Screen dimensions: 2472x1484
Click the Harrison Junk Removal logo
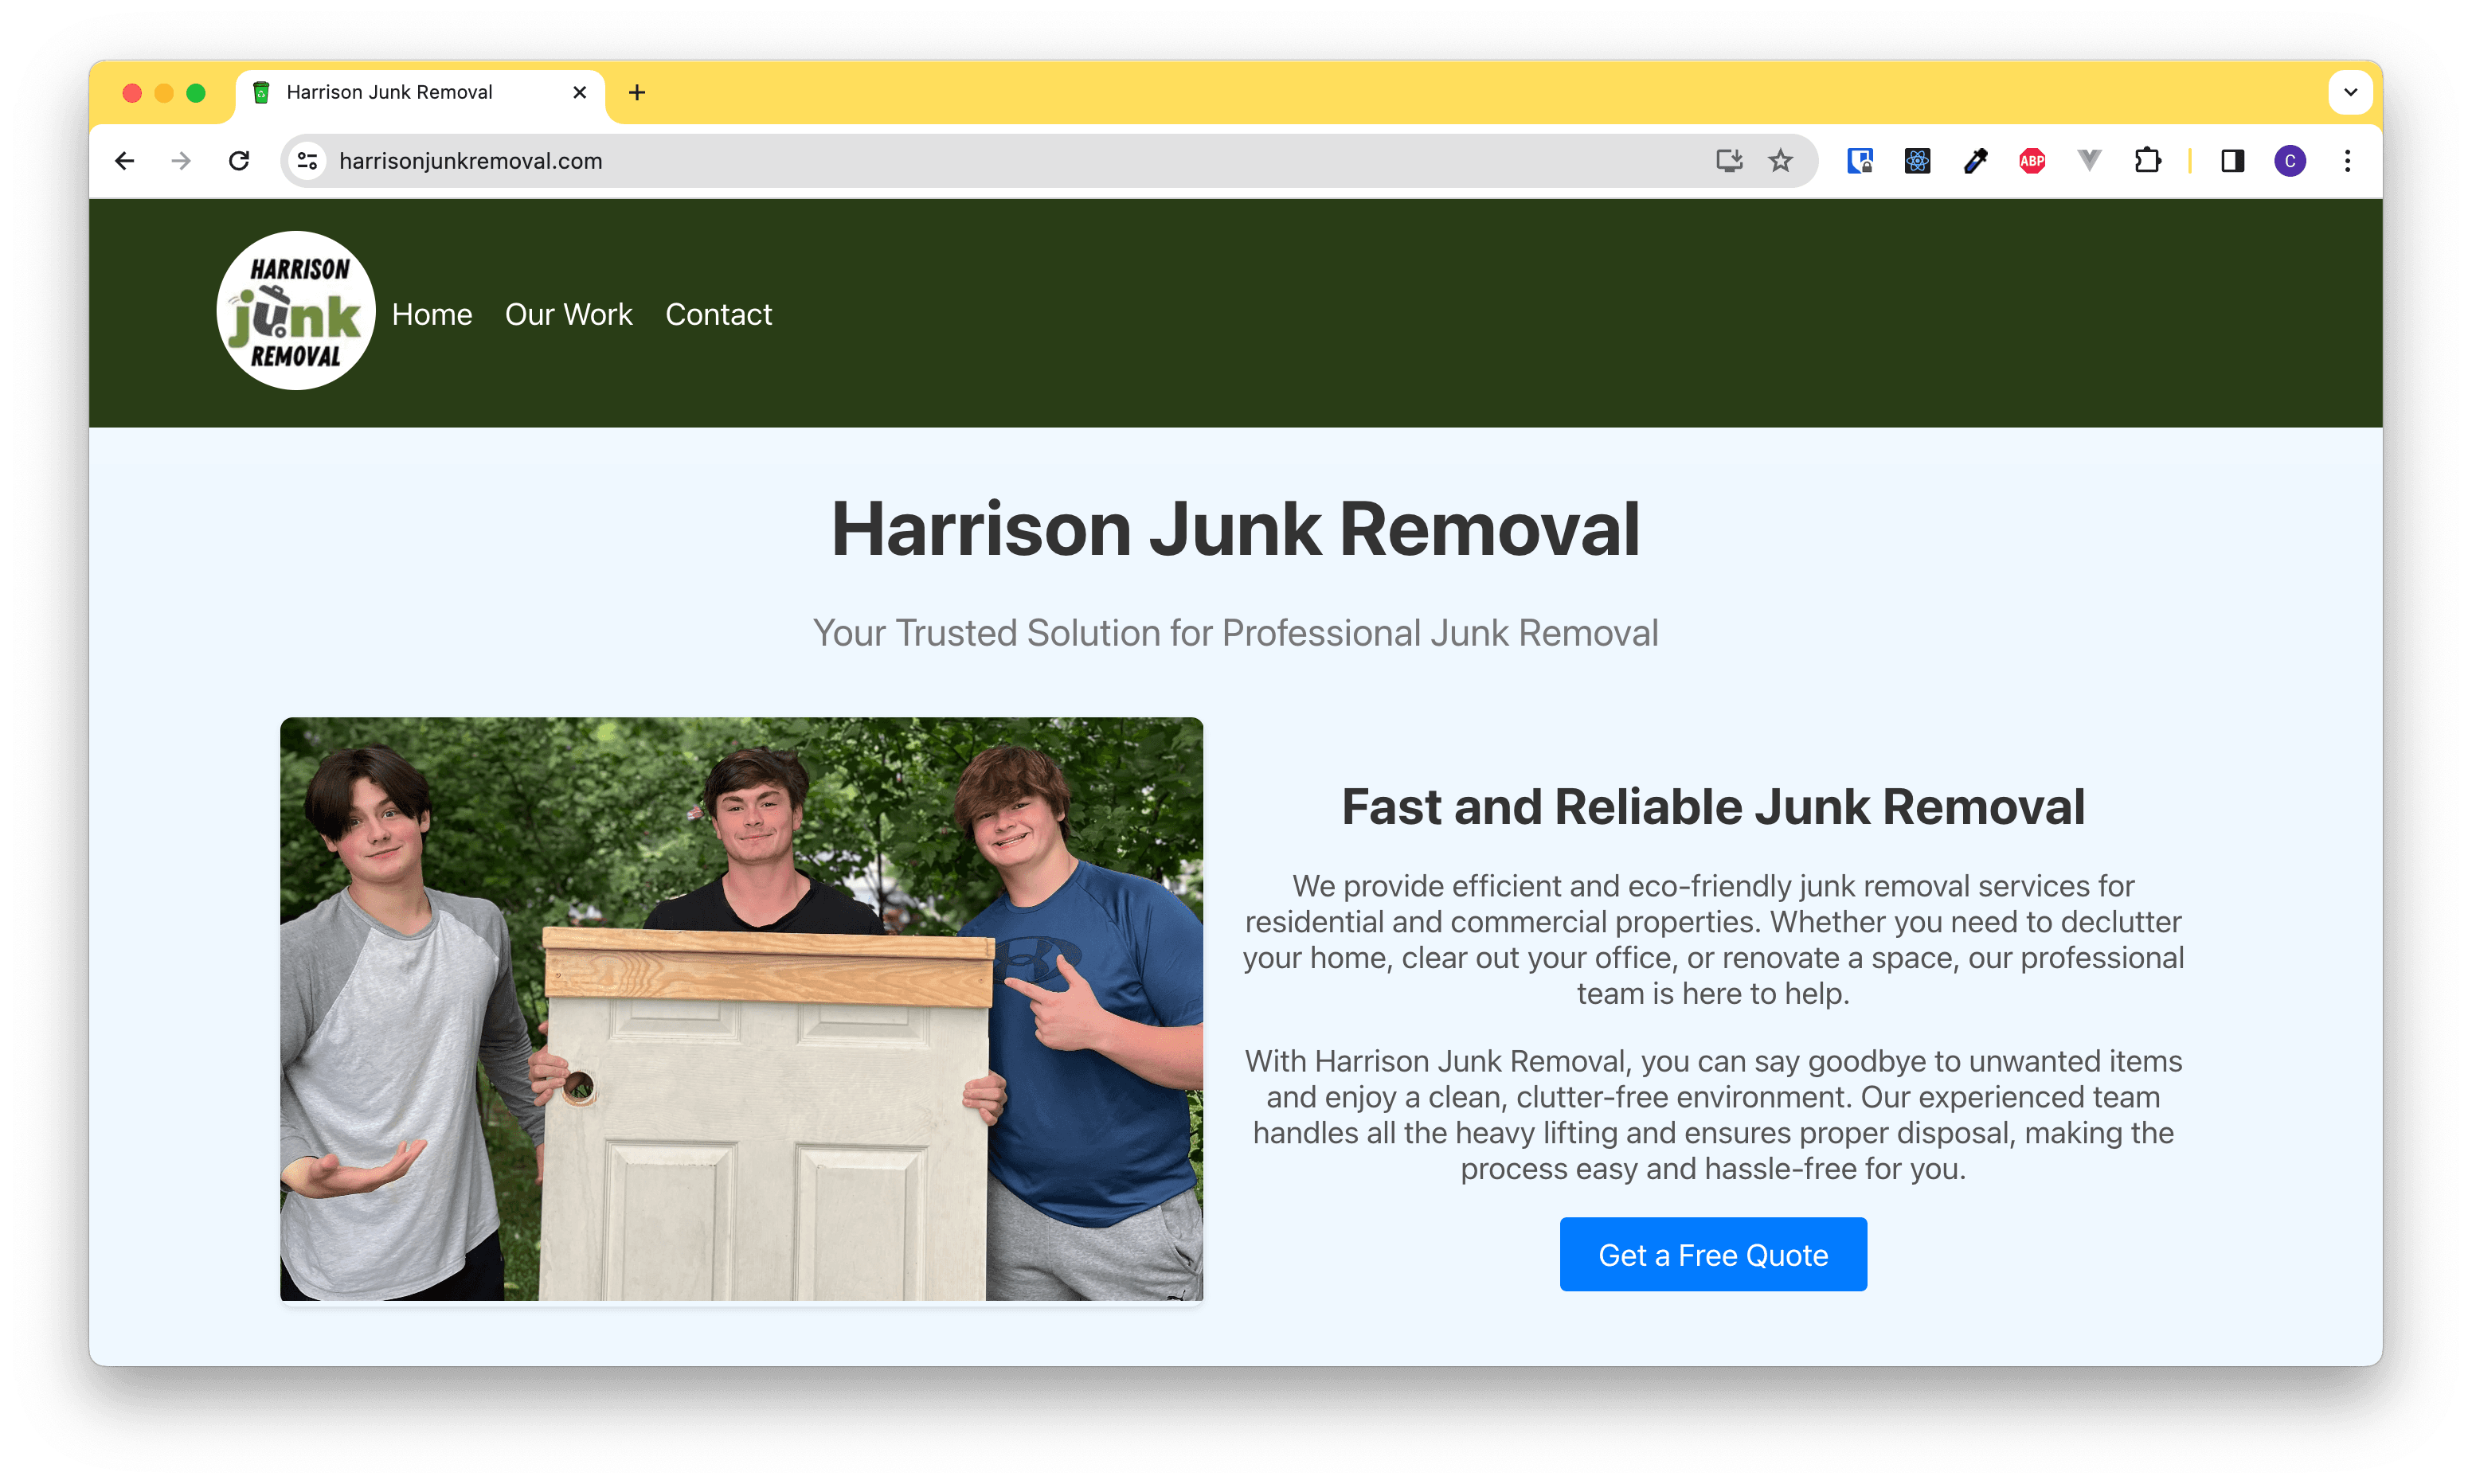click(296, 311)
